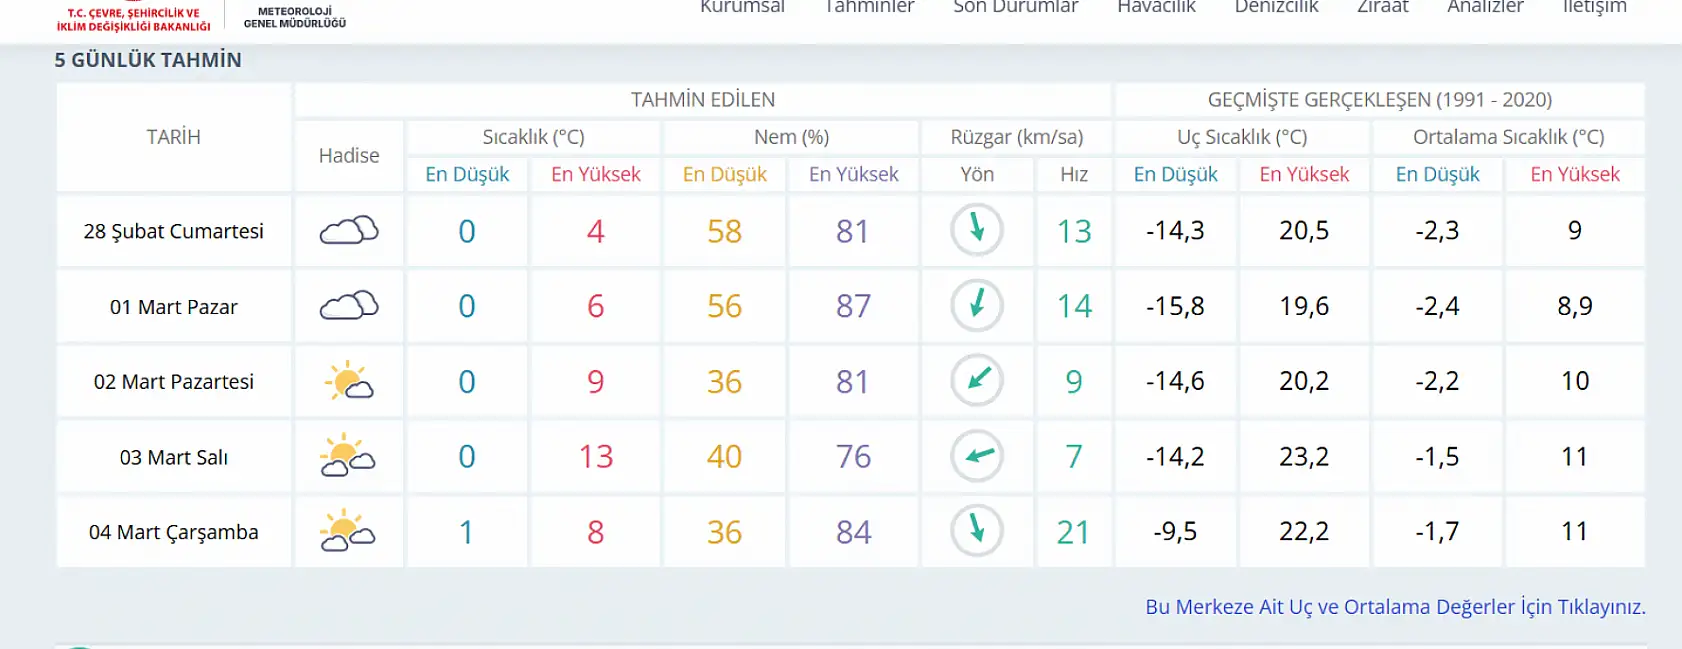Click the weather icon for 04 Mart Çarşamba
The height and width of the screenshot is (649, 1682).
tap(348, 531)
